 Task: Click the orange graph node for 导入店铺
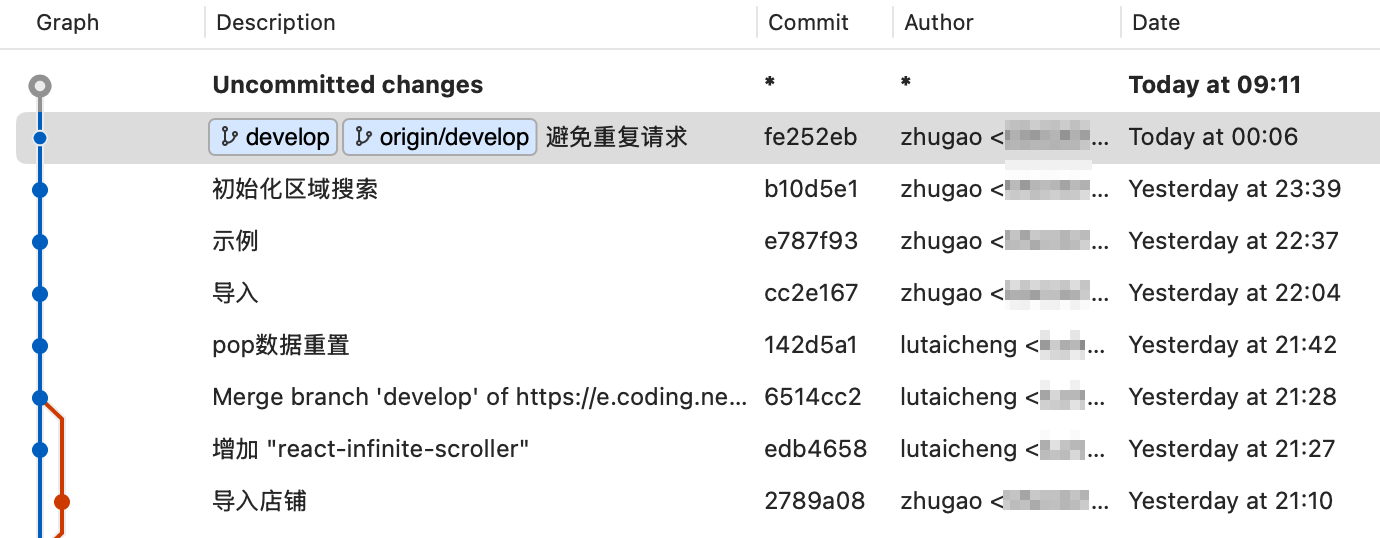tap(61, 501)
